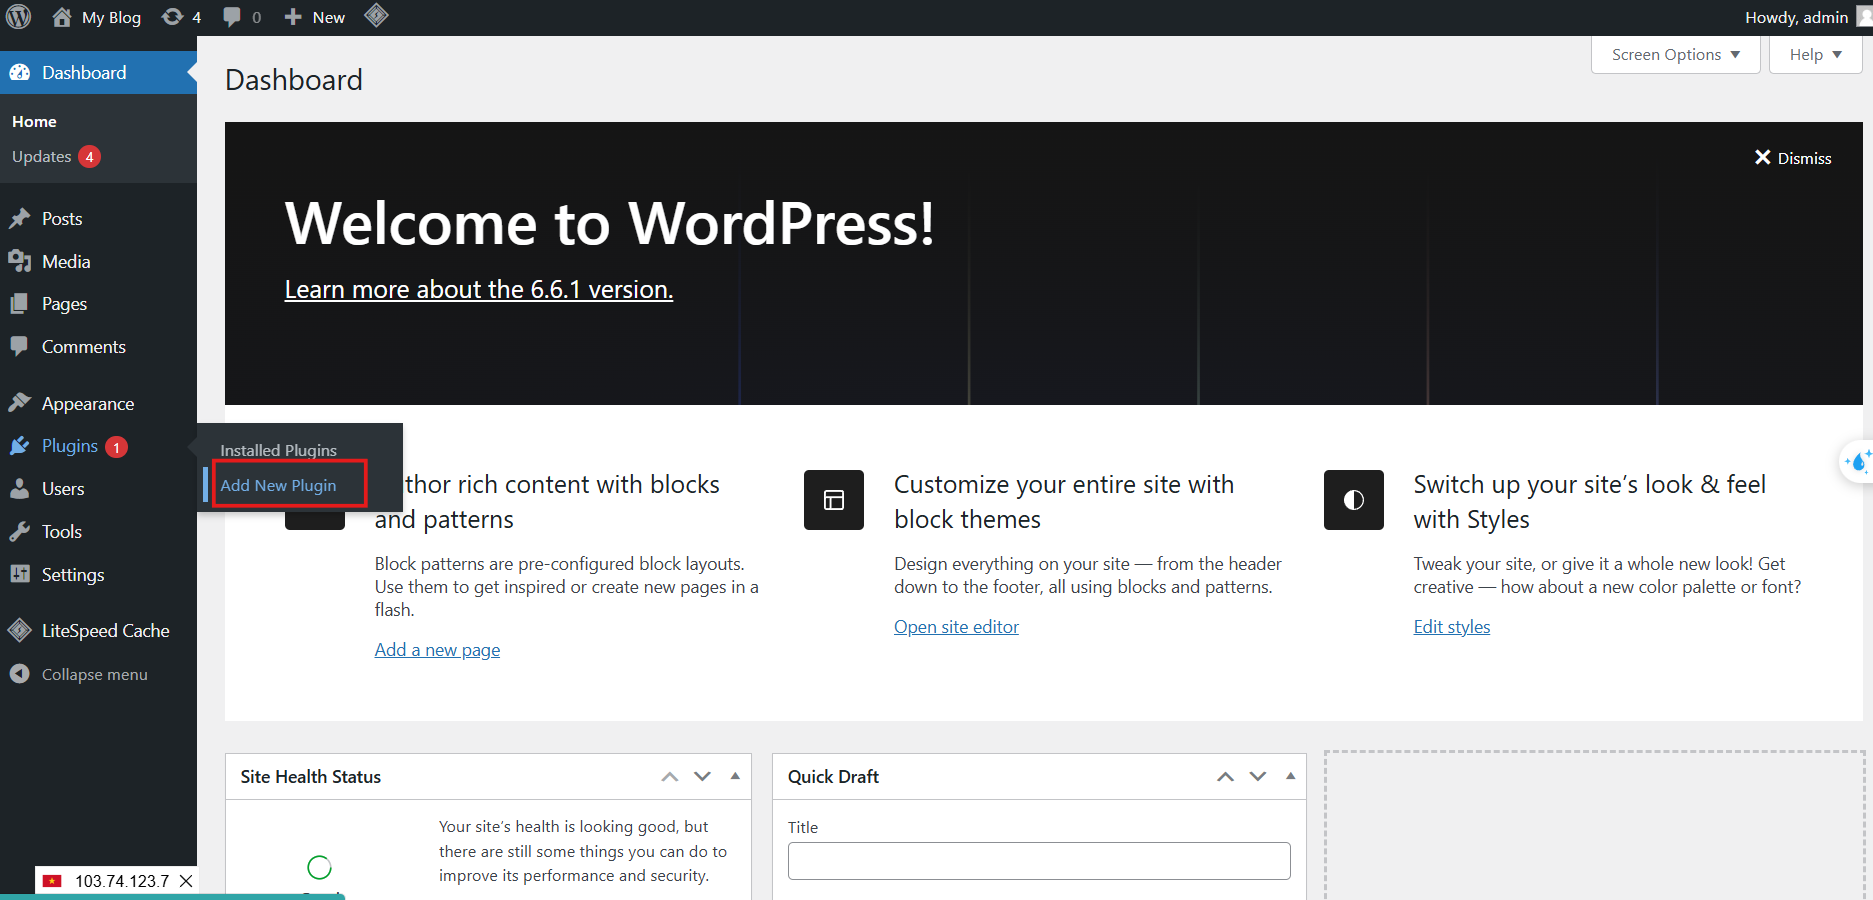
Task: Move Site Health Status widget up
Action: (x=670, y=777)
